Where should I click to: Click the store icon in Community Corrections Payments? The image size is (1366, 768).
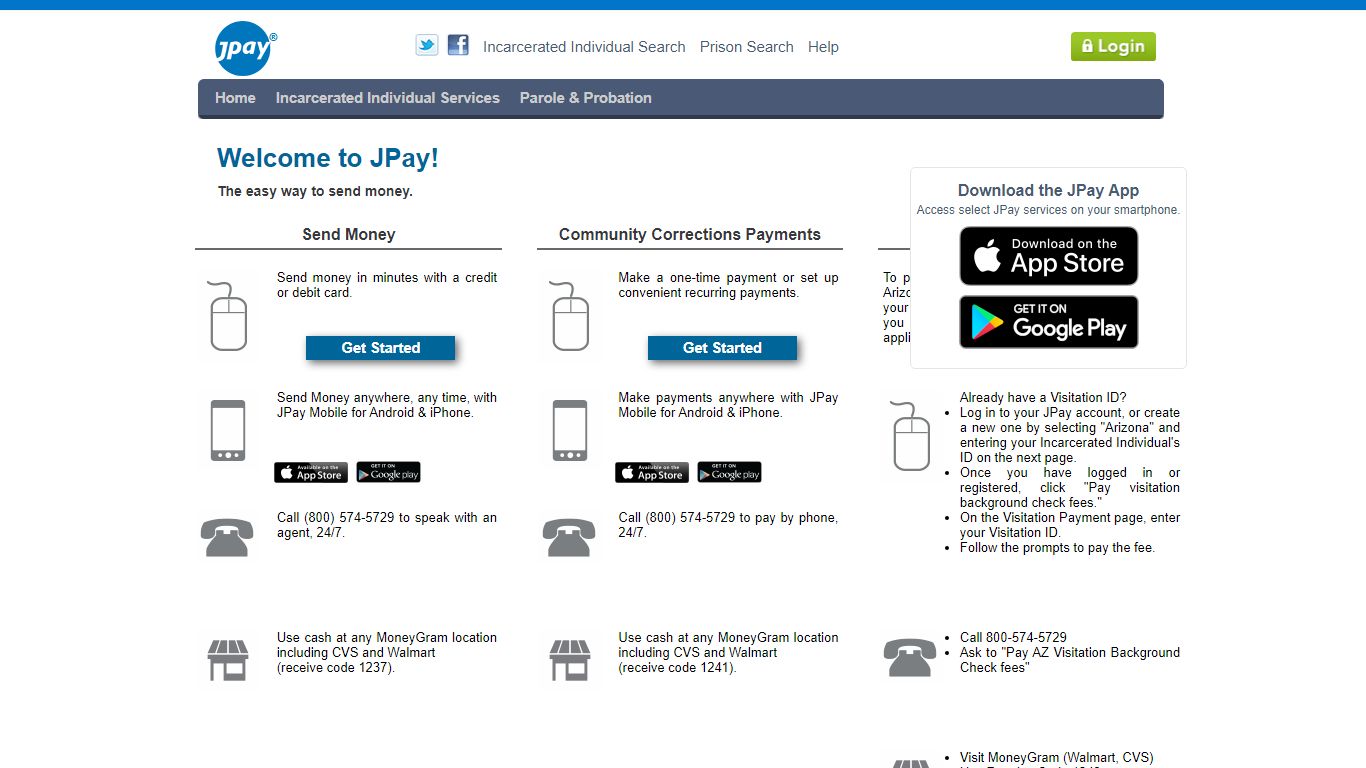click(x=570, y=660)
